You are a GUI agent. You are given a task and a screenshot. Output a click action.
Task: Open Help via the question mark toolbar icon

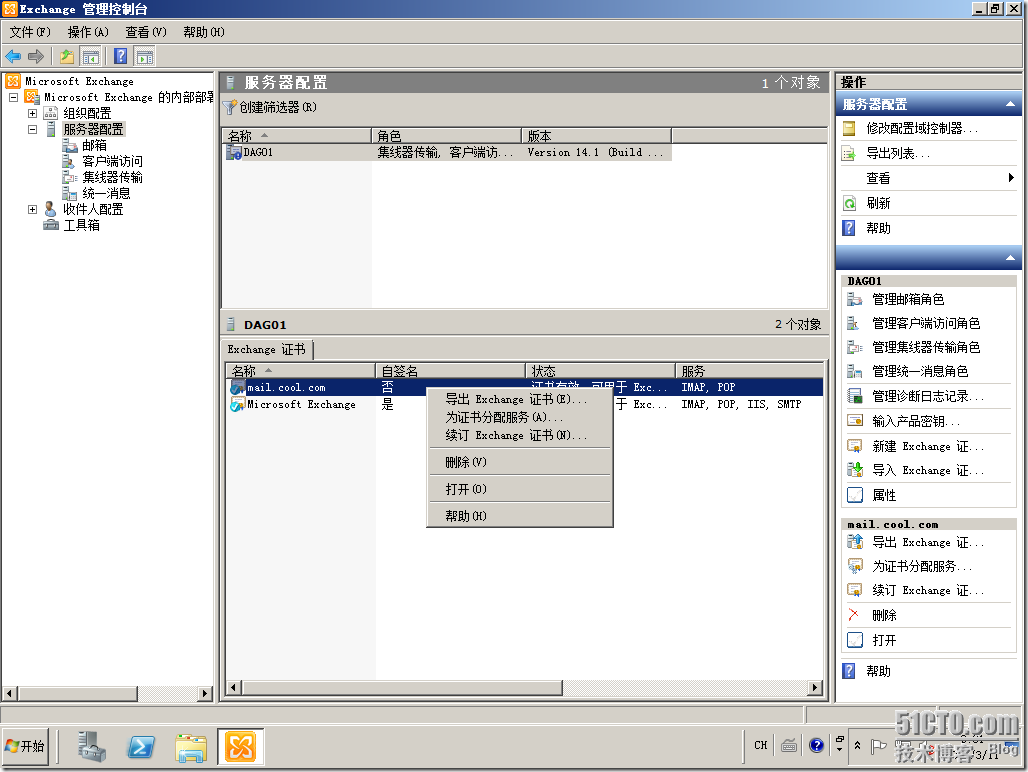coord(119,56)
